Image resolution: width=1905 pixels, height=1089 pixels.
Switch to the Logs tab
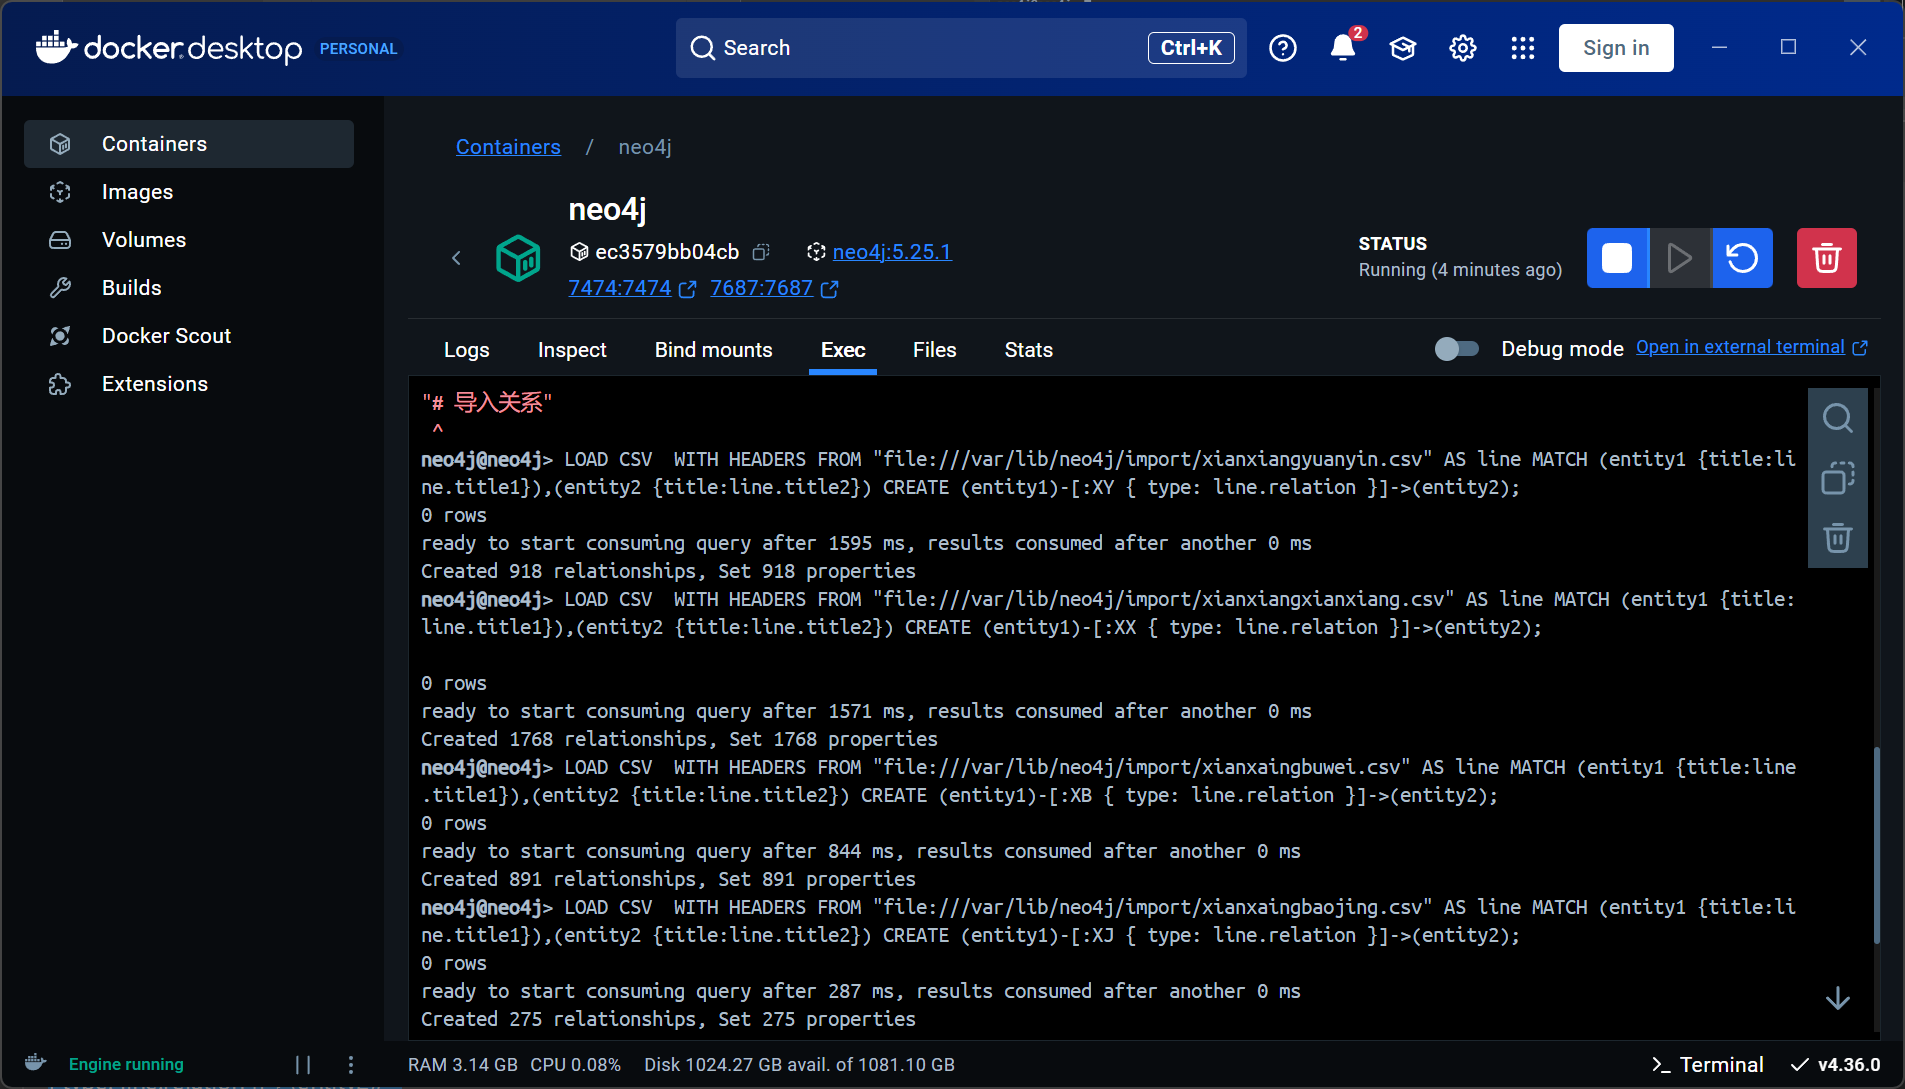(467, 350)
